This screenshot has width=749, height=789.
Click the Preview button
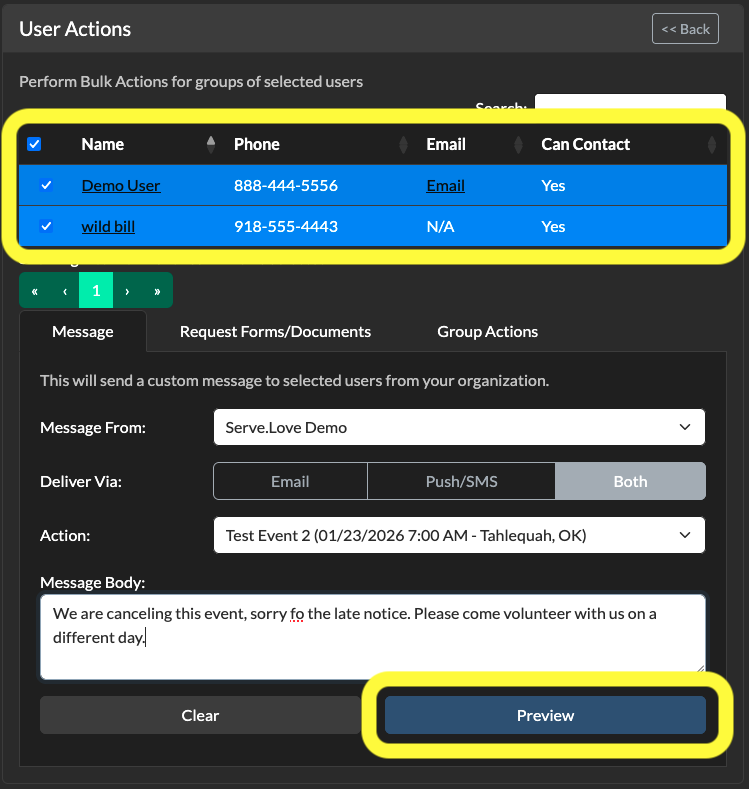[x=545, y=715]
